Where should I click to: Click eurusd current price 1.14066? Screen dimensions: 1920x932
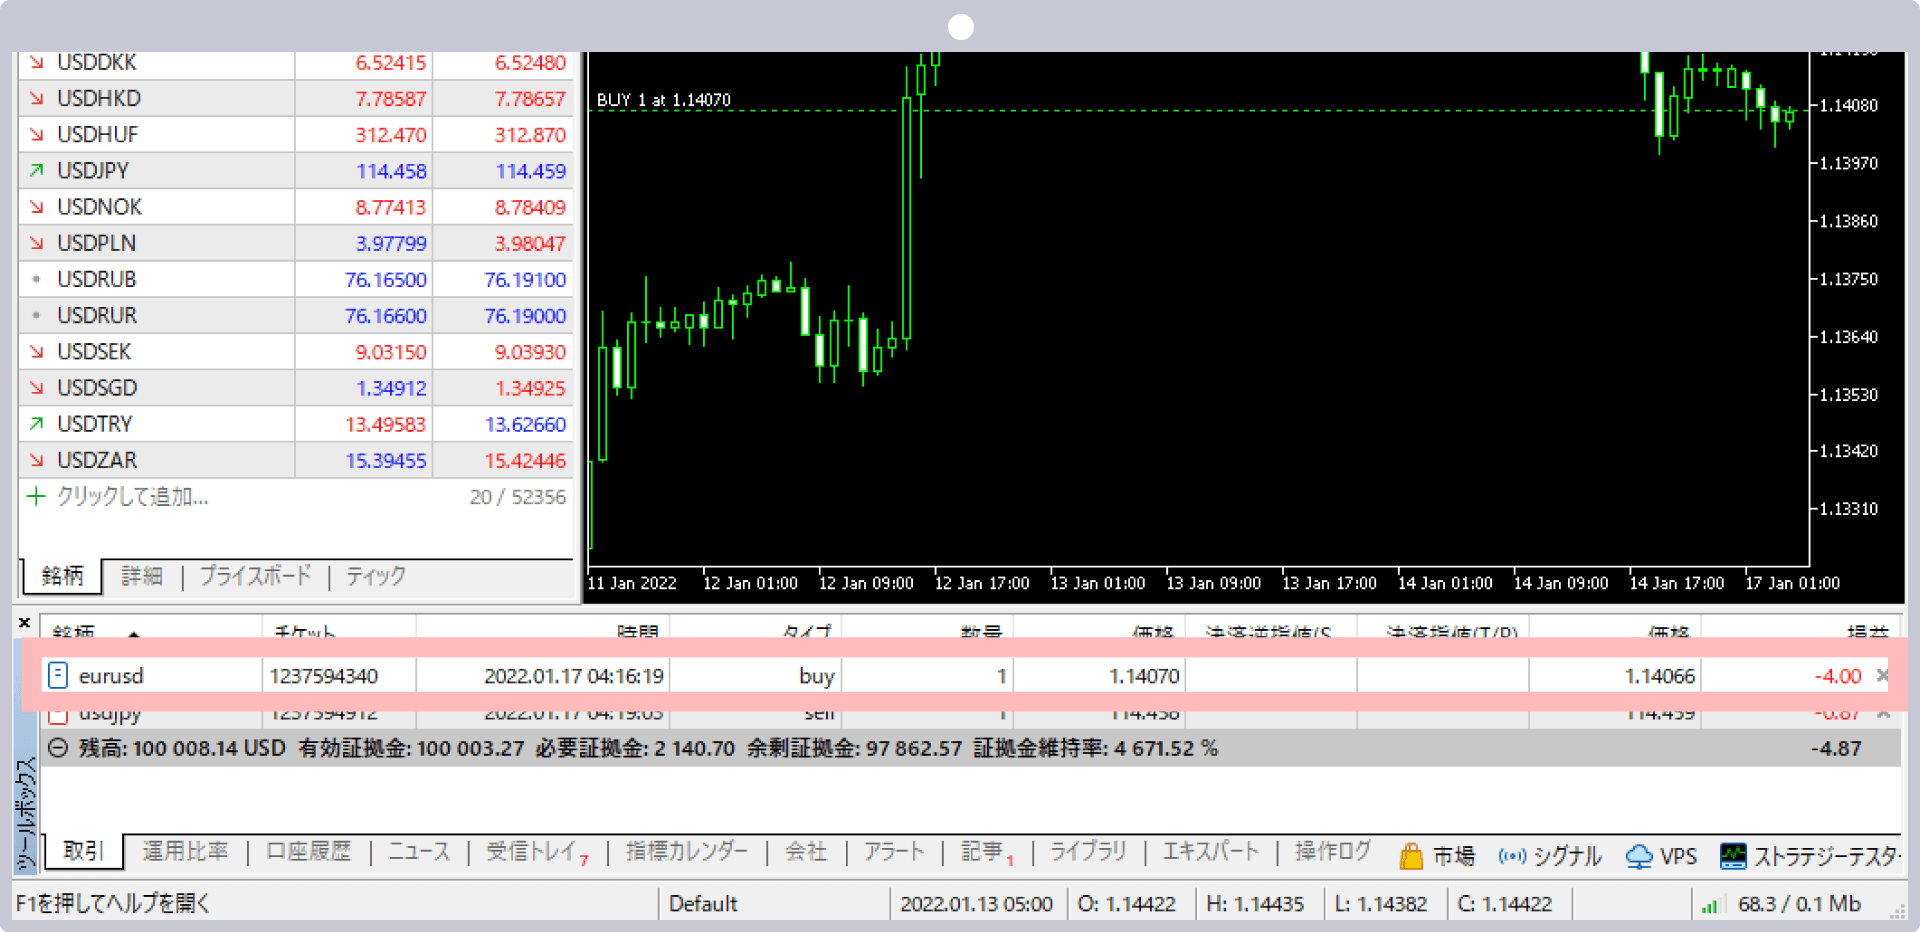1660,676
